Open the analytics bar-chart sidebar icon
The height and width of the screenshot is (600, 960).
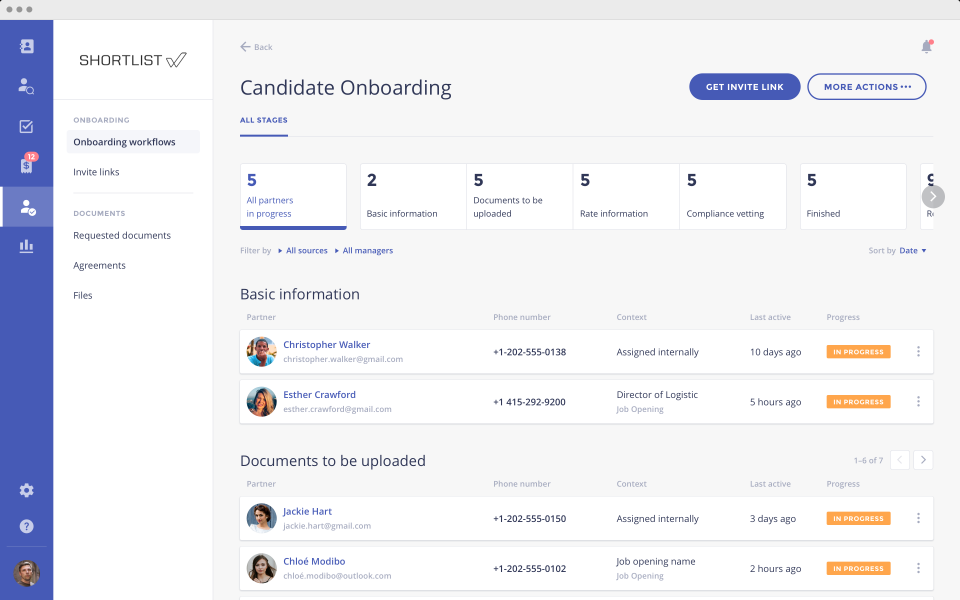pyautogui.click(x=26, y=246)
